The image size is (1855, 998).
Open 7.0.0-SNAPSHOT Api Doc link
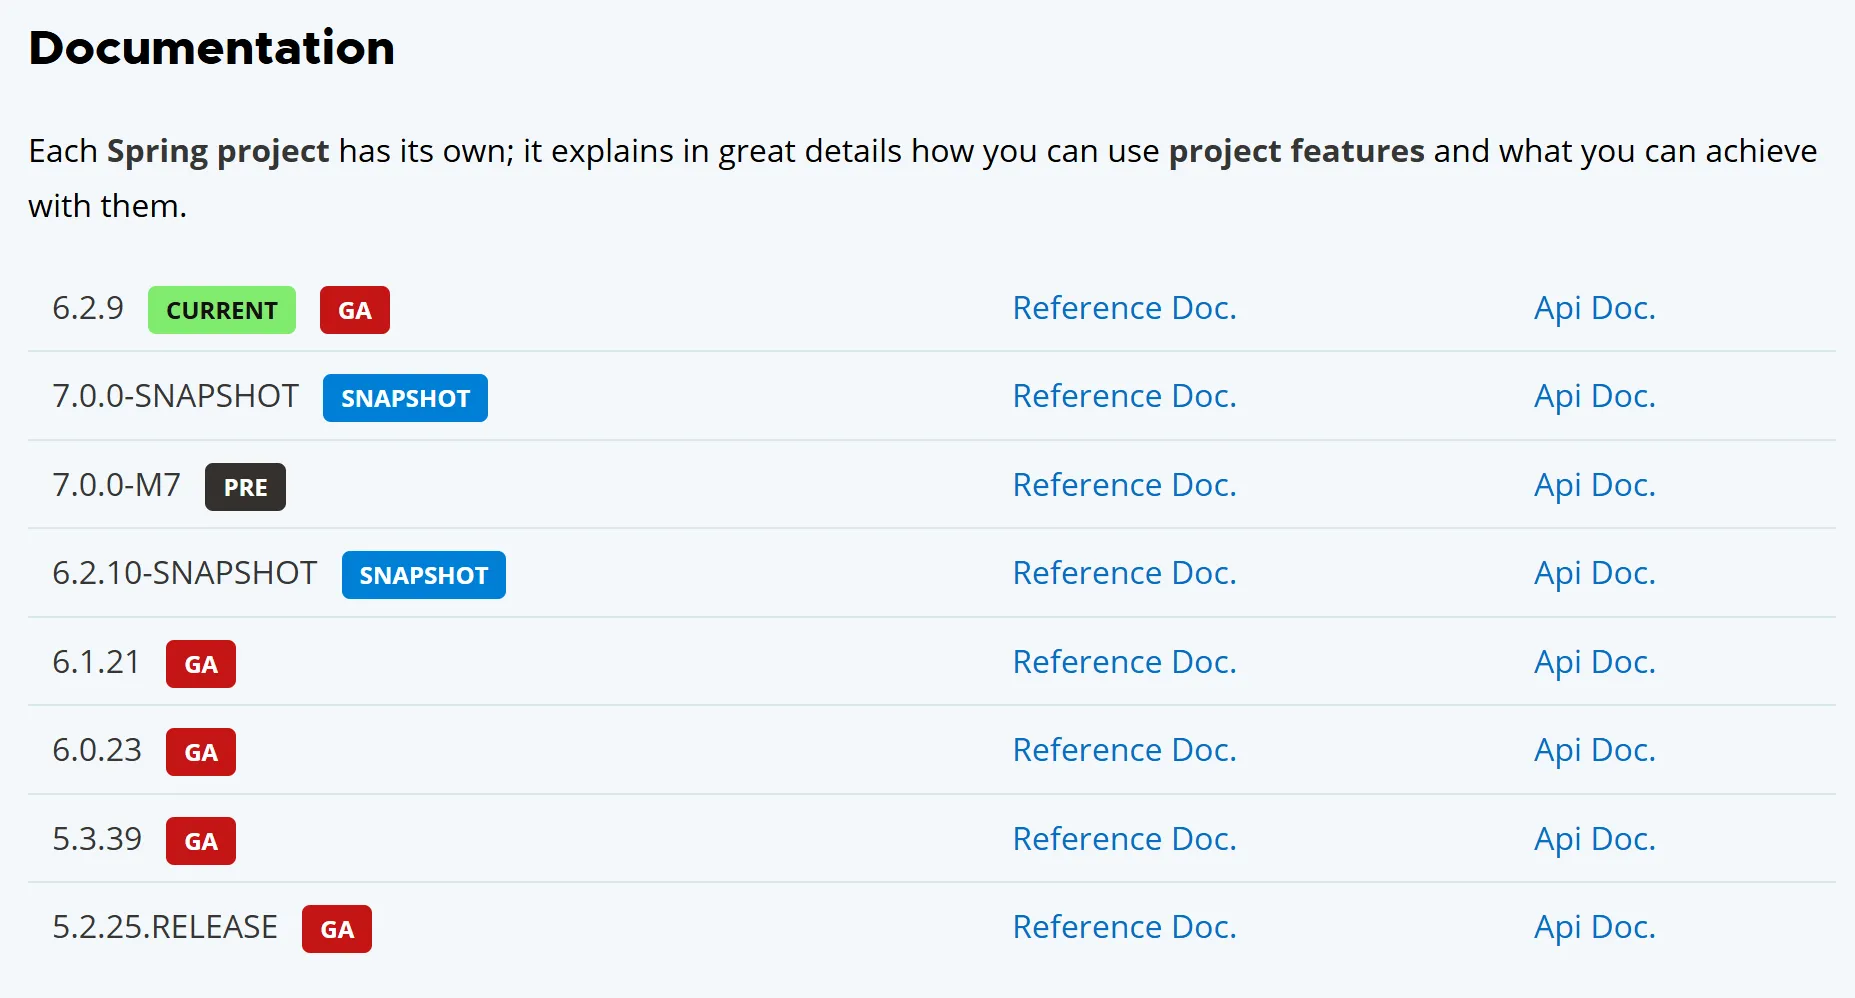[x=1594, y=396]
